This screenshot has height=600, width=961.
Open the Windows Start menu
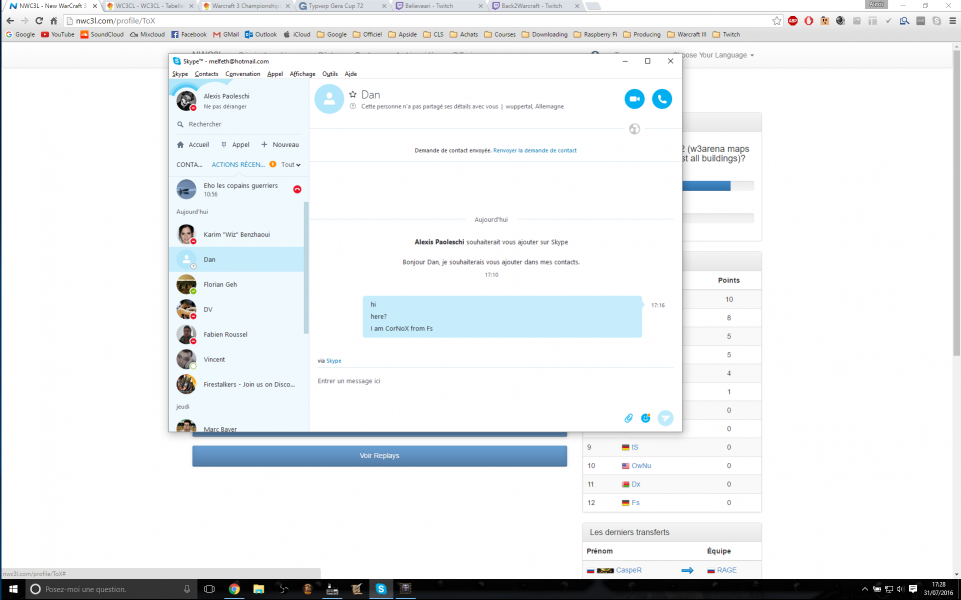click(13, 589)
